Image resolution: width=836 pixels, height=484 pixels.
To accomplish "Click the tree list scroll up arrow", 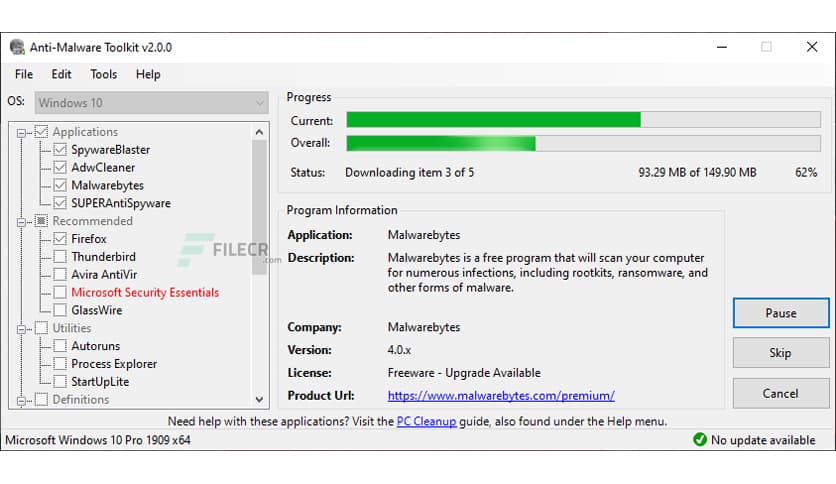I will pyautogui.click(x=259, y=132).
